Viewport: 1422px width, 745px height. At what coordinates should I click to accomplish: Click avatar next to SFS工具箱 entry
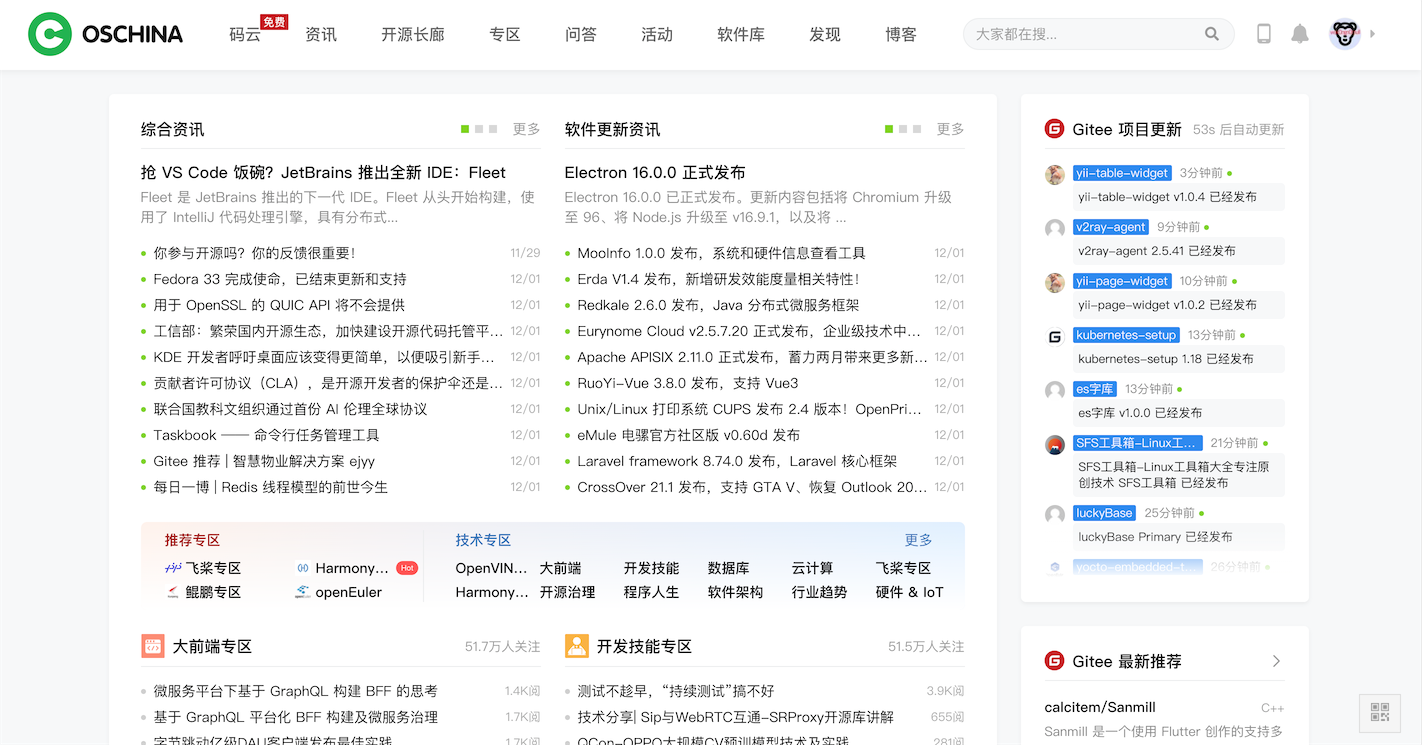tap(1055, 444)
